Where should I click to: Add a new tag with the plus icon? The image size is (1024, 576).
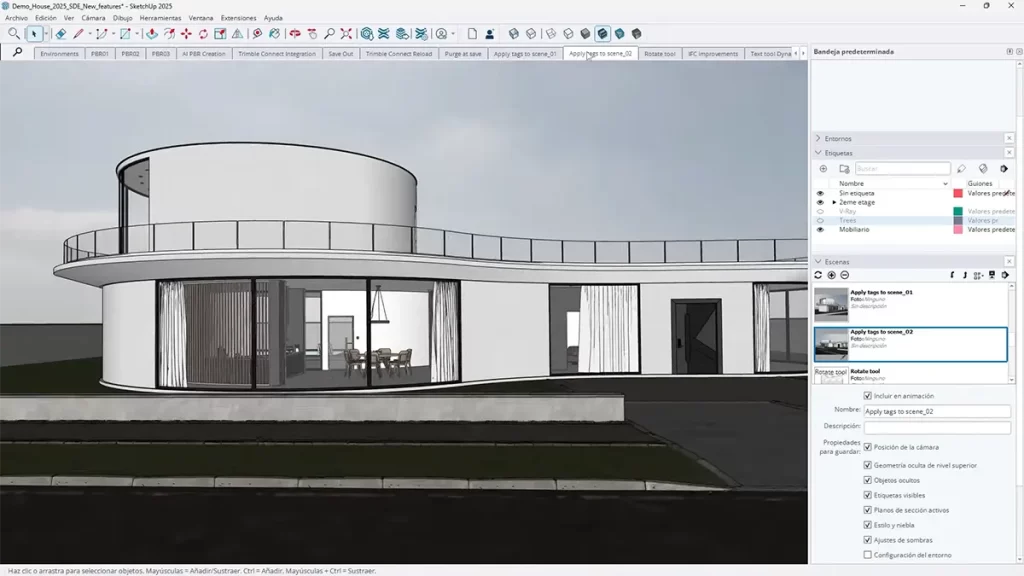pos(822,168)
